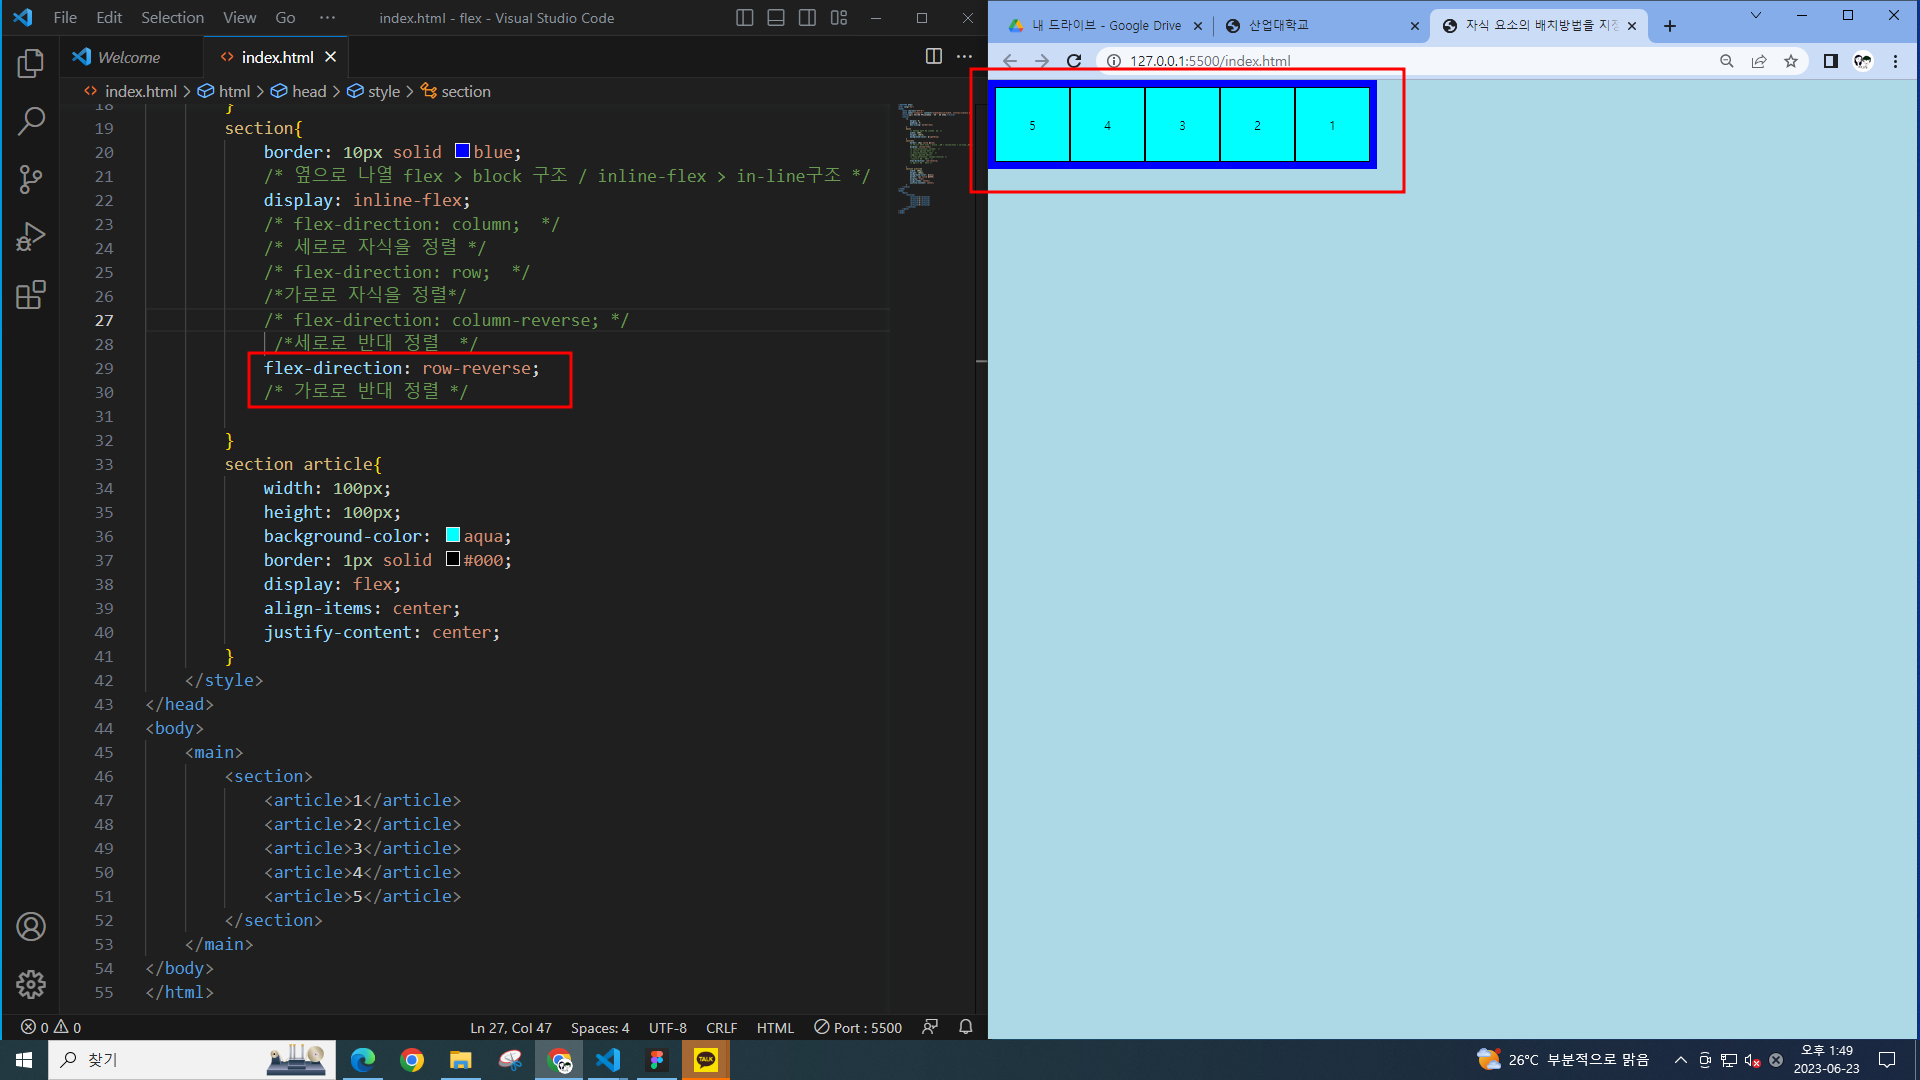Open the aqua color swatch picker
This screenshot has height=1080, width=1920.
click(x=453, y=536)
